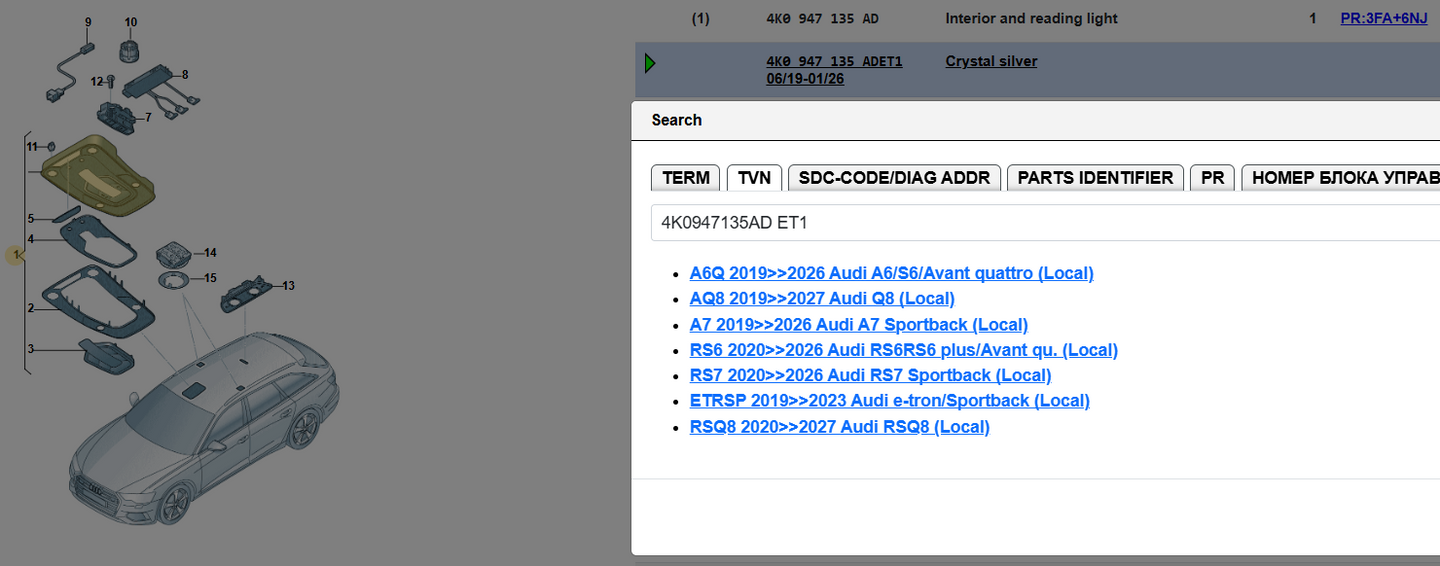
Task: Click the part number search field
Action: pyautogui.click(x=1045, y=223)
